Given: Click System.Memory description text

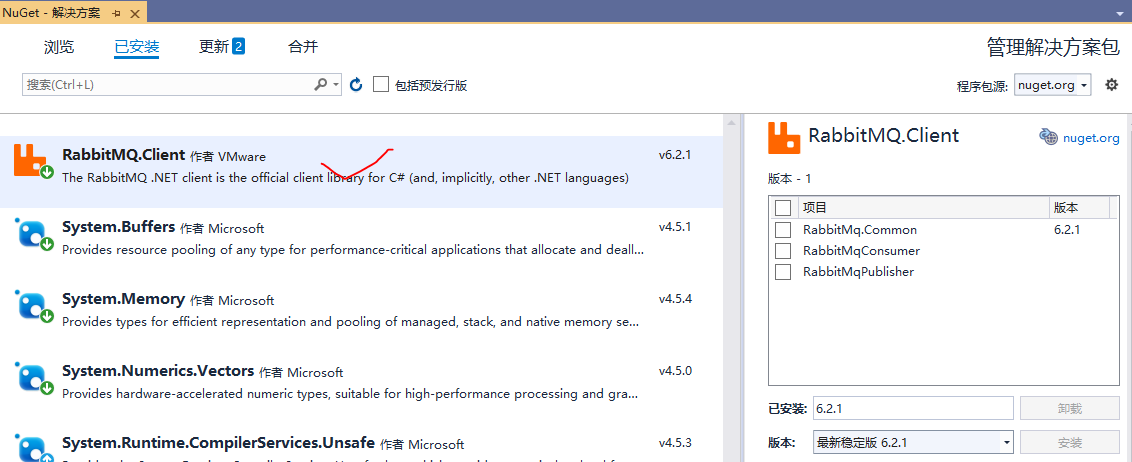Looking at the screenshot, I should [x=350, y=322].
